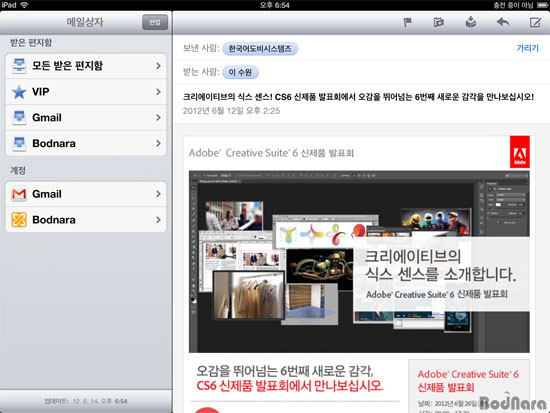This screenshot has height=413, width=550.
Task: Open Gmail account chevron under 계정
Action: point(158,194)
